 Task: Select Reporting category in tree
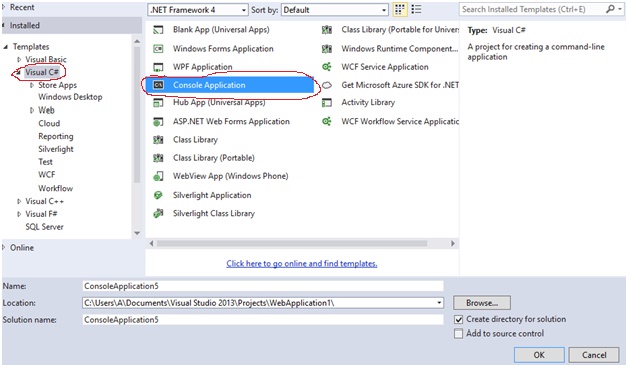56,136
